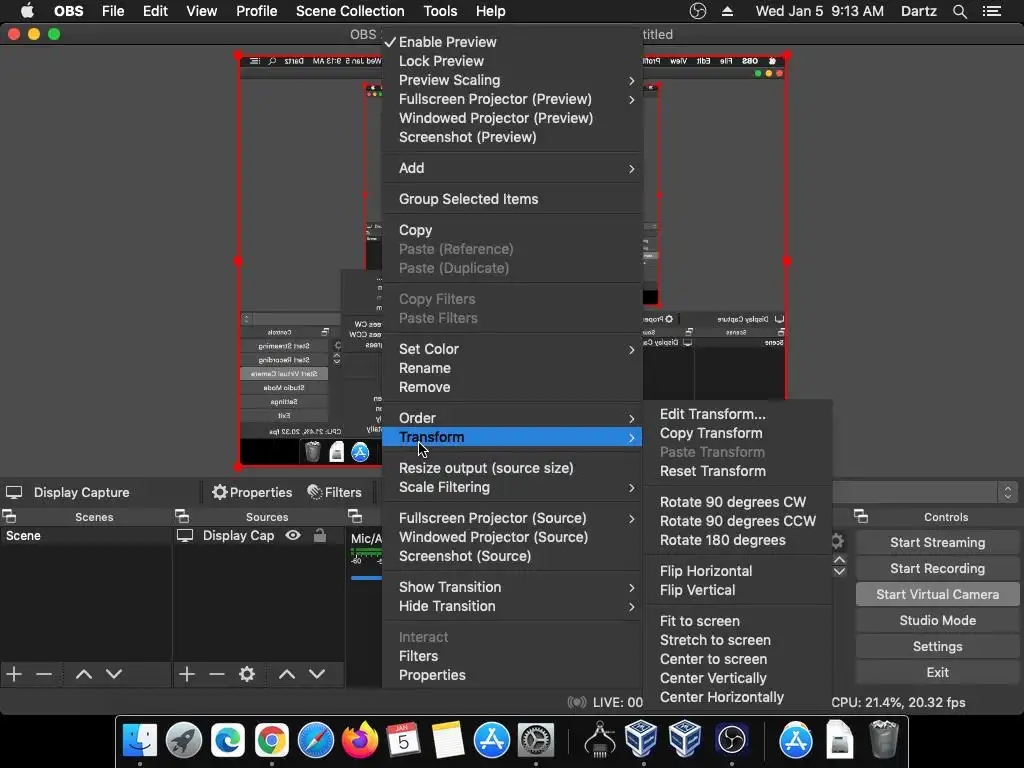This screenshot has width=1024, height=768.
Task: Expand Hide Transition submenu
Action: [512, 606]
